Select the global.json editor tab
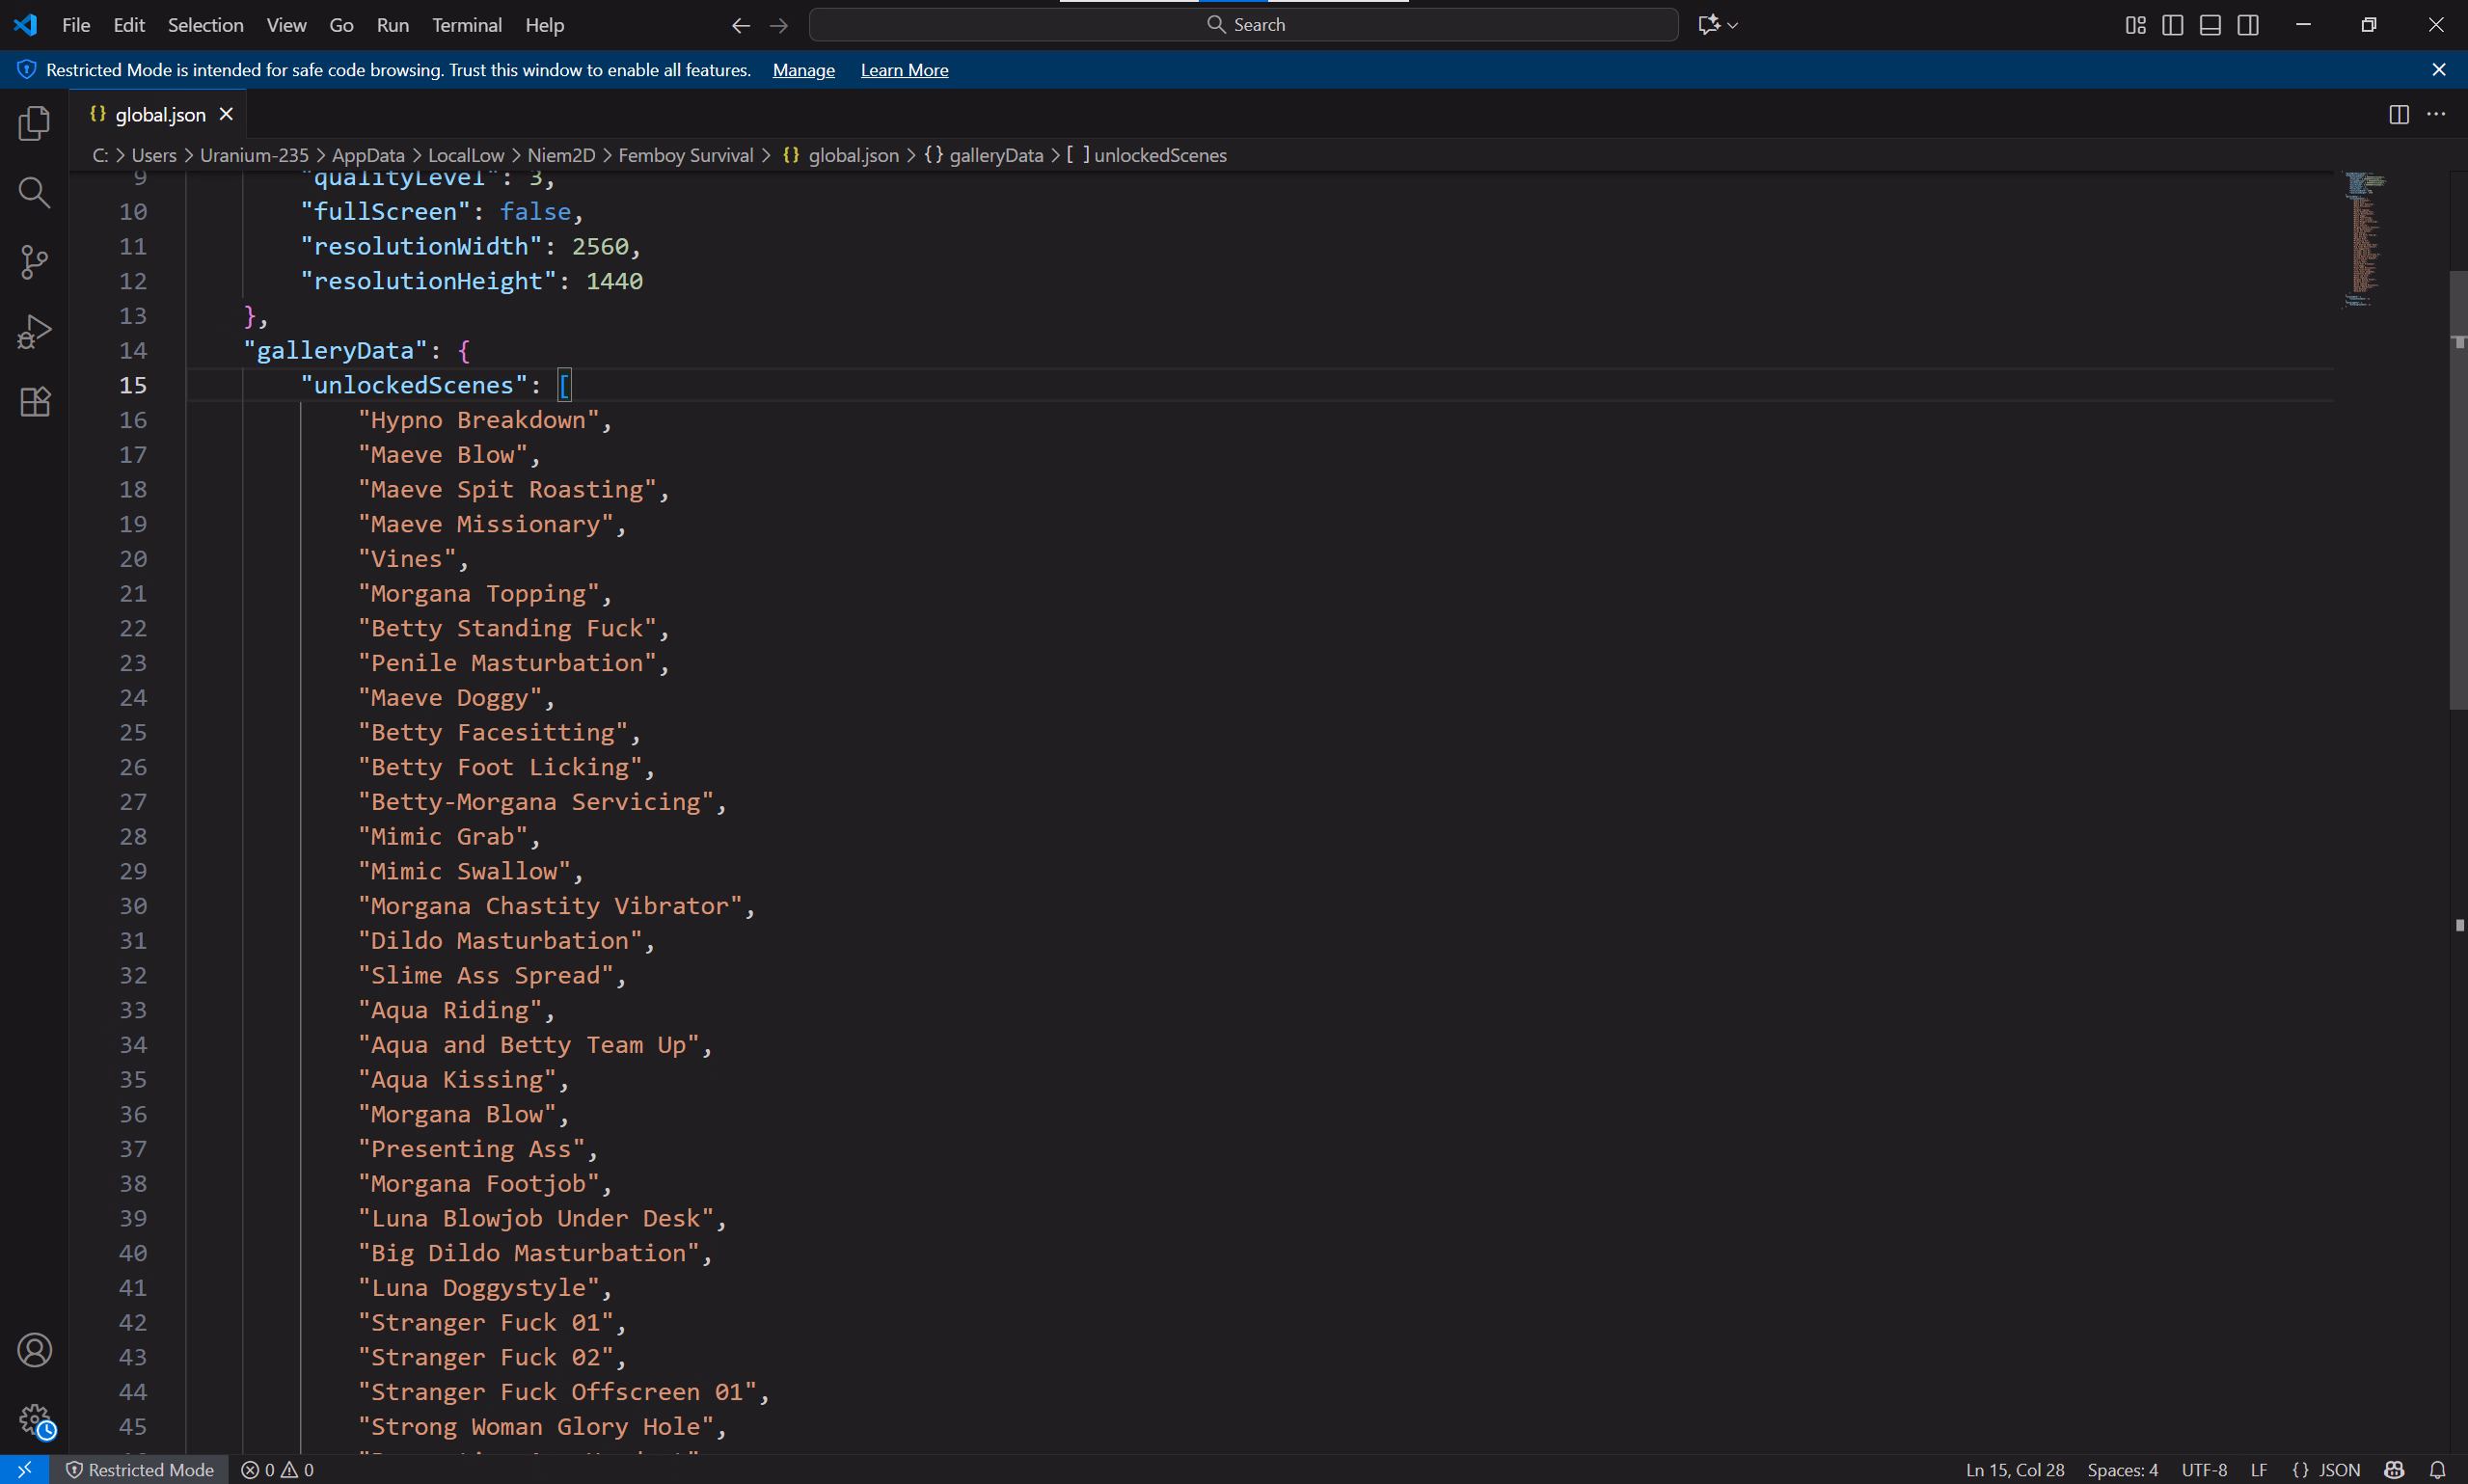The height and width of the screenshot is (1484, 2468). coord(160,114)
